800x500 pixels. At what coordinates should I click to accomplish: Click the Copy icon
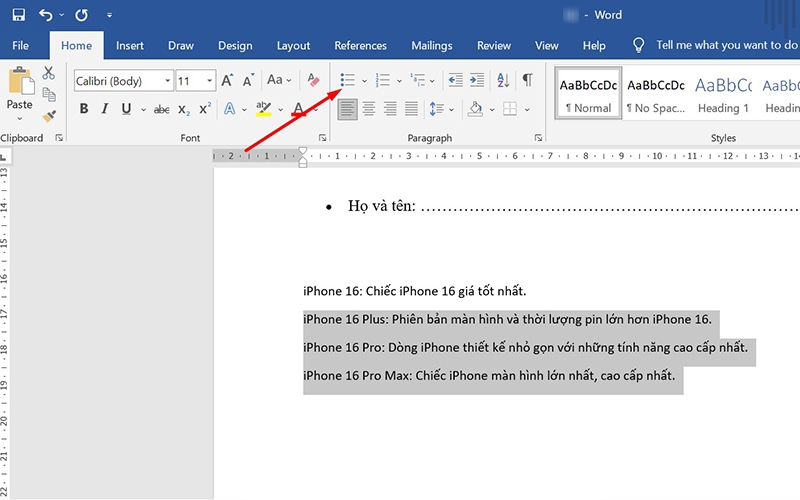point(49,94)
